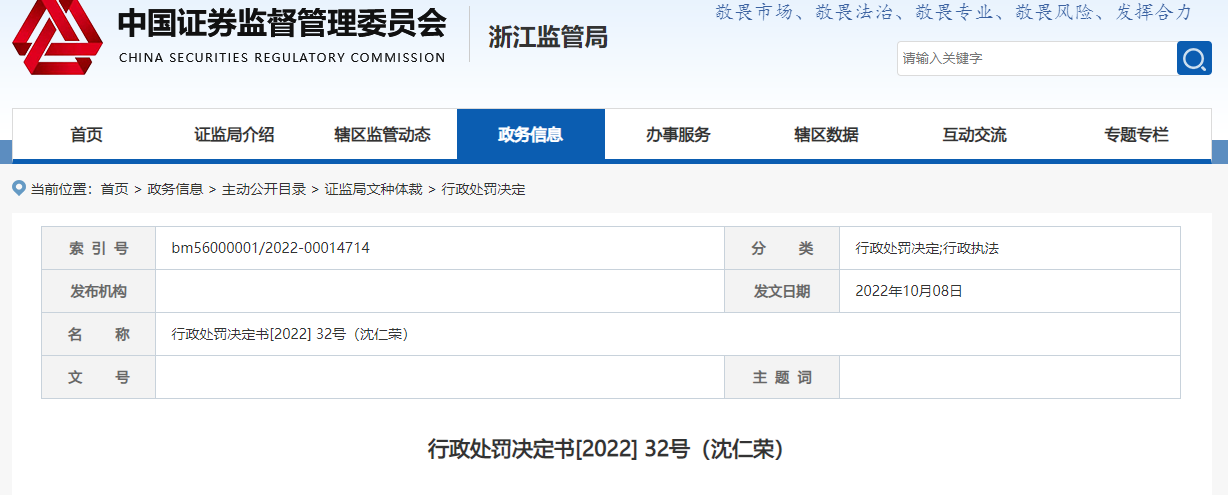Click 首页 link in the breadcrumb

(114, 189)
